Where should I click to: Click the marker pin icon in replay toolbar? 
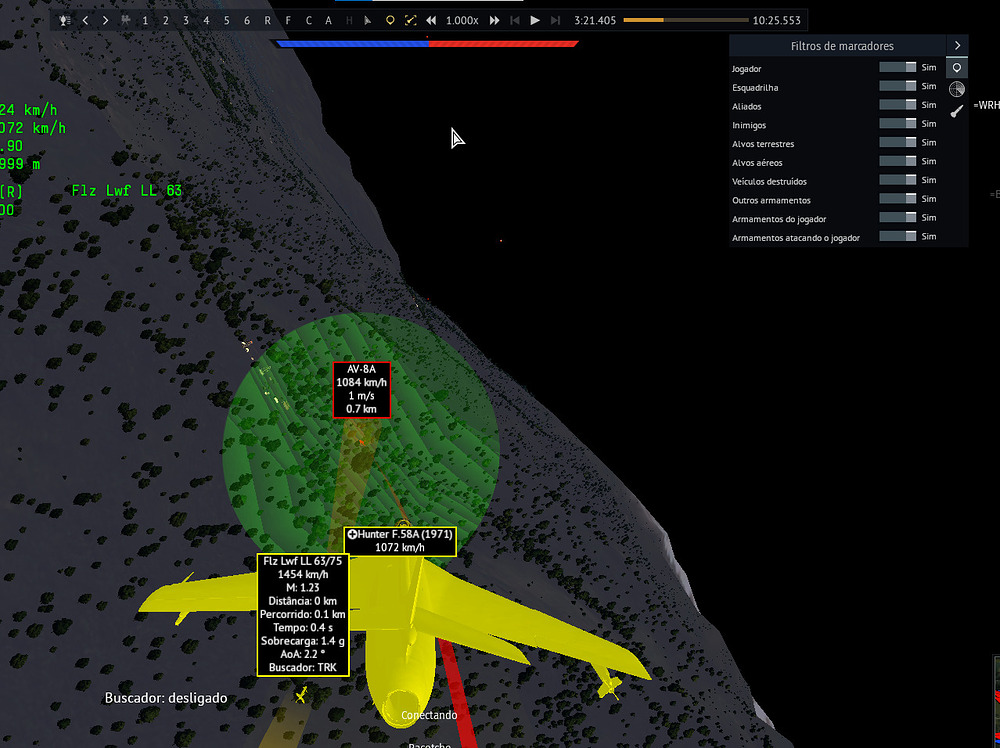click(390, 20)
